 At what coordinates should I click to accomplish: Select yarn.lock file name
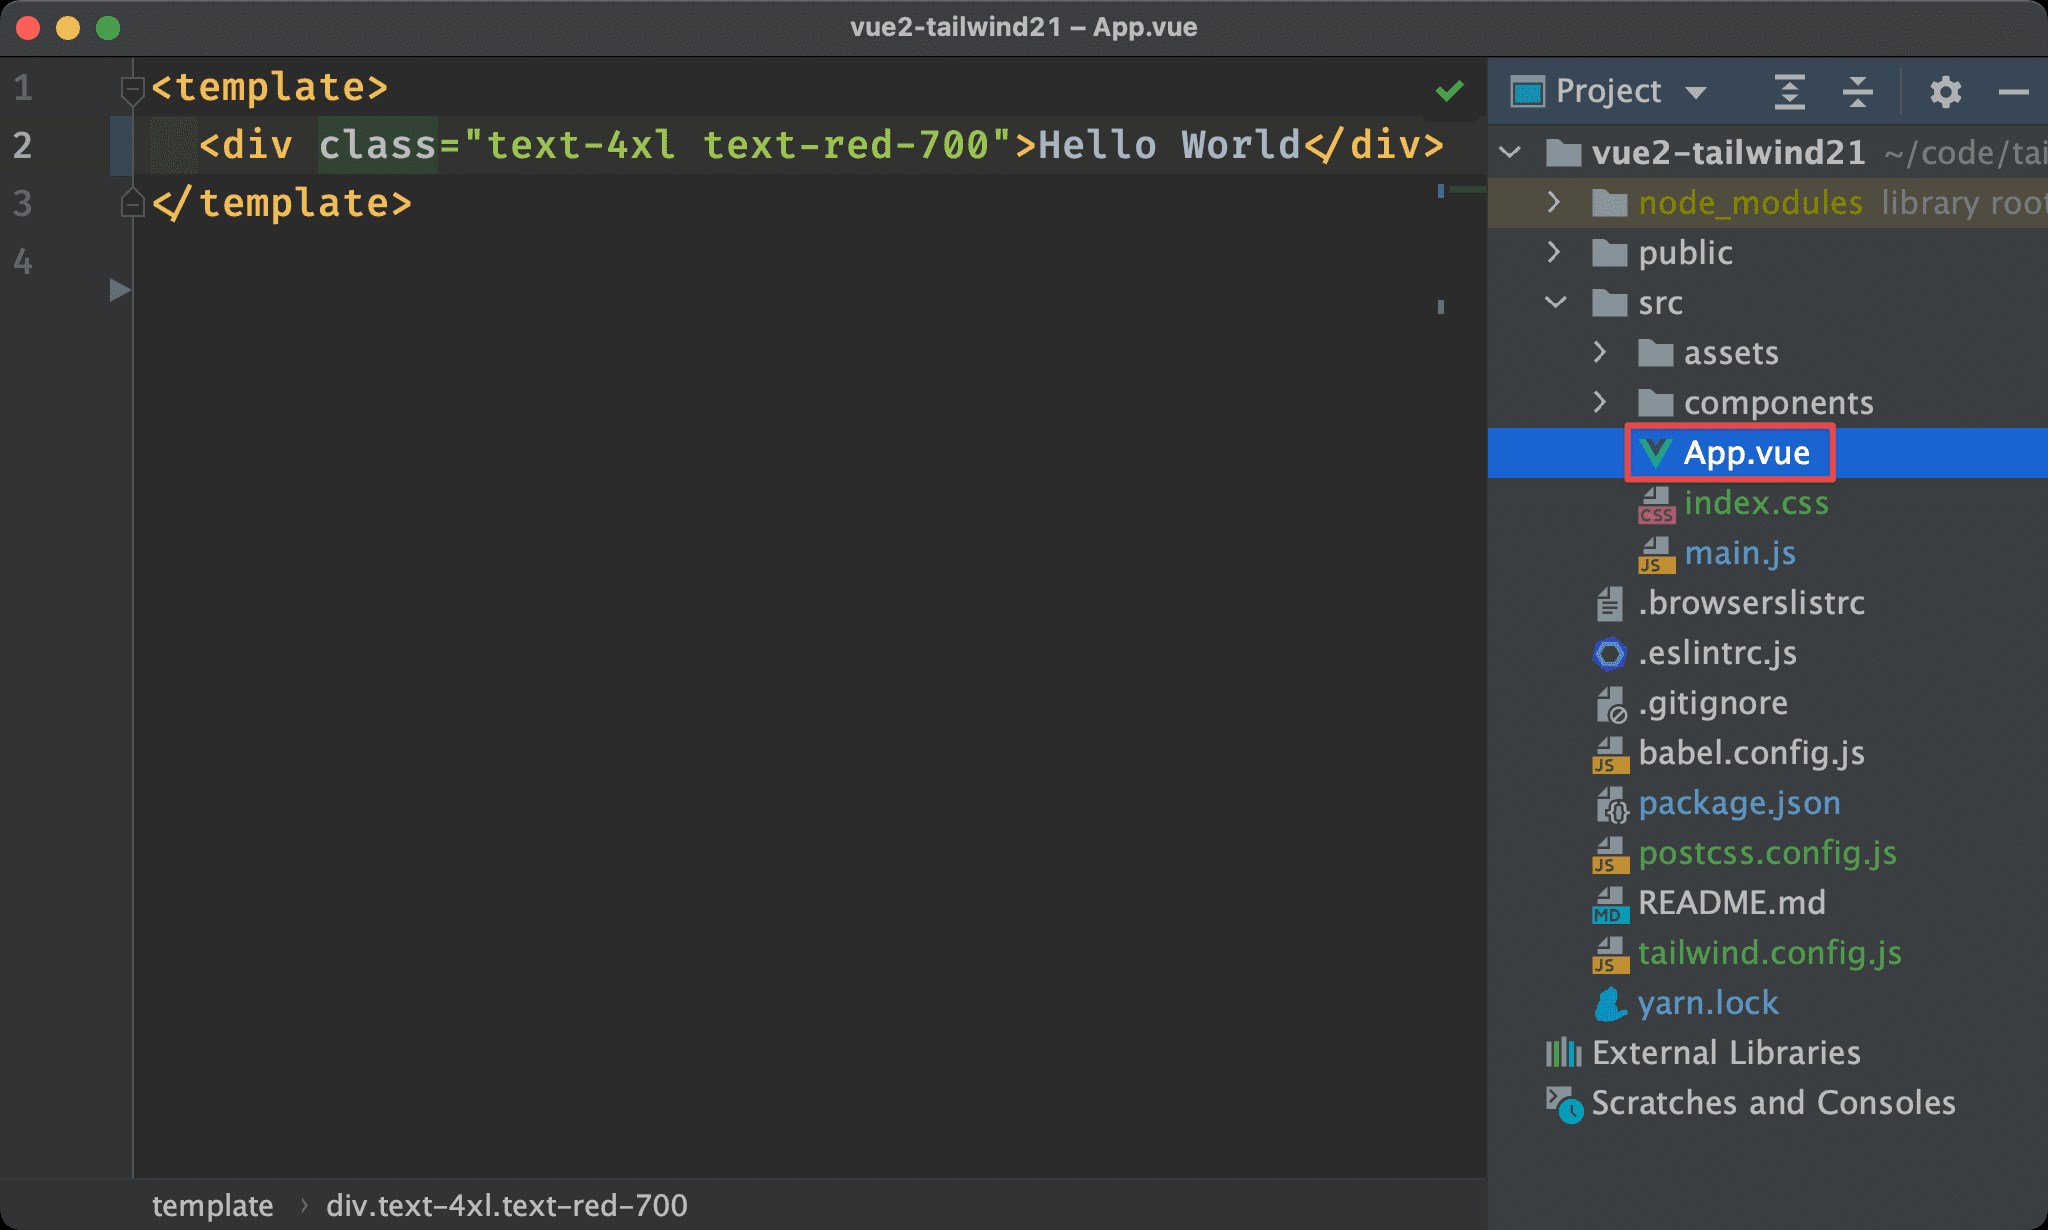click(x=1708, y=1003)
